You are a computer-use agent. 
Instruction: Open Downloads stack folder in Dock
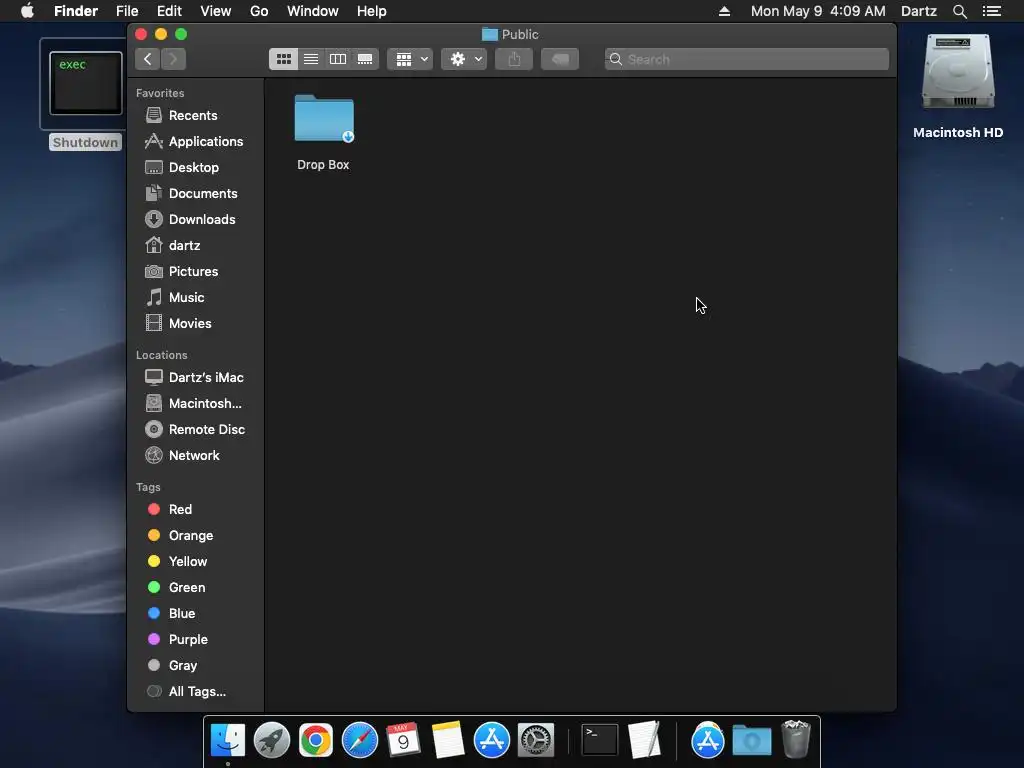[752, 740]
